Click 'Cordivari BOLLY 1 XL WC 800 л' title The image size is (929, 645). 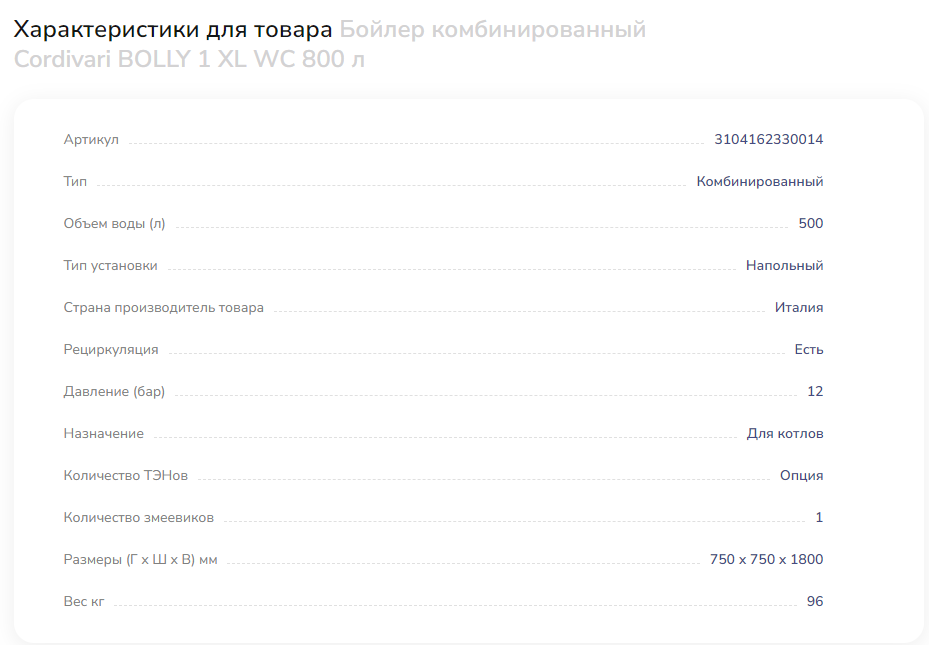tap(189, 59)
